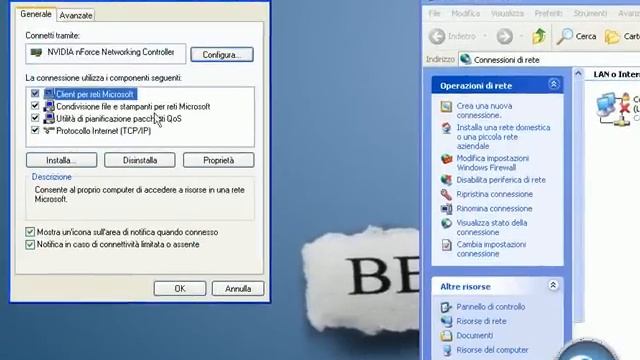Open Preferiti menu in Connessioni di rete
This screenshot has width=640, height=360.
point(548,13)
